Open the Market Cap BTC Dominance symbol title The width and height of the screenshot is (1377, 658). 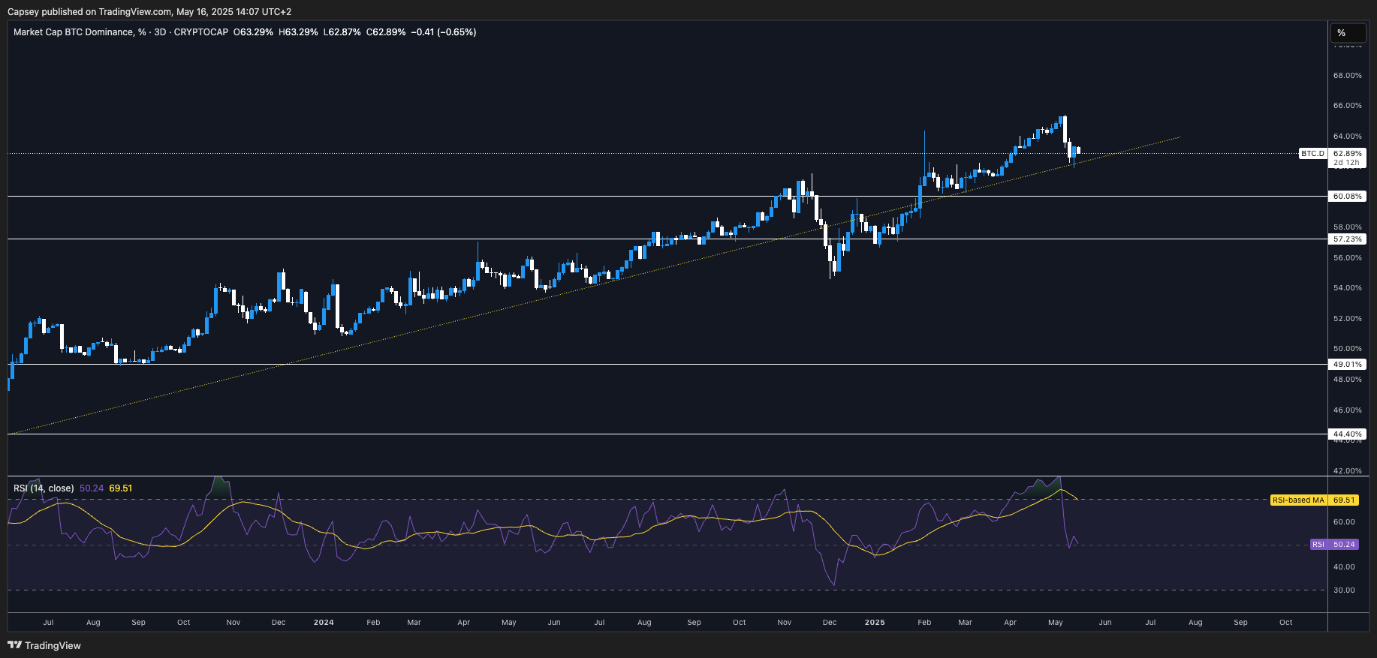[x=74, y=32]
